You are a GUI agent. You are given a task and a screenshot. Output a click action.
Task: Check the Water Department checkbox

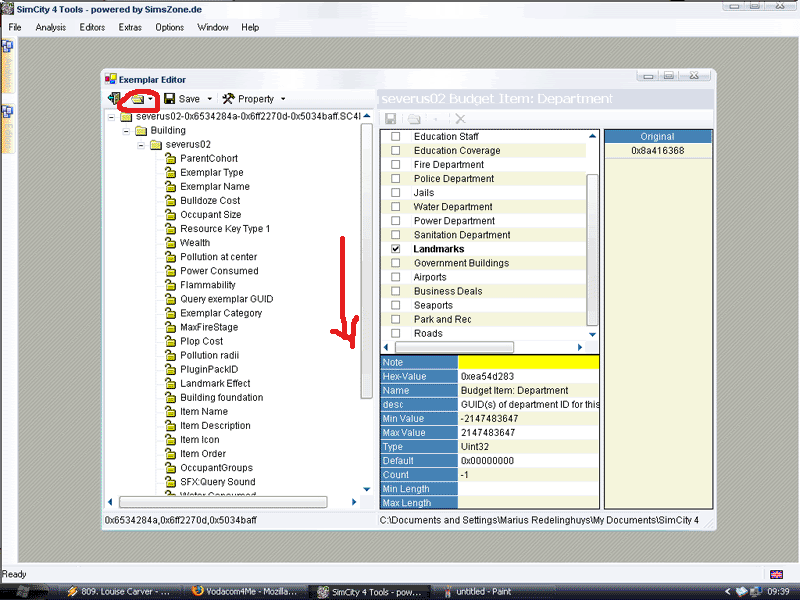[x=395, y=207]
